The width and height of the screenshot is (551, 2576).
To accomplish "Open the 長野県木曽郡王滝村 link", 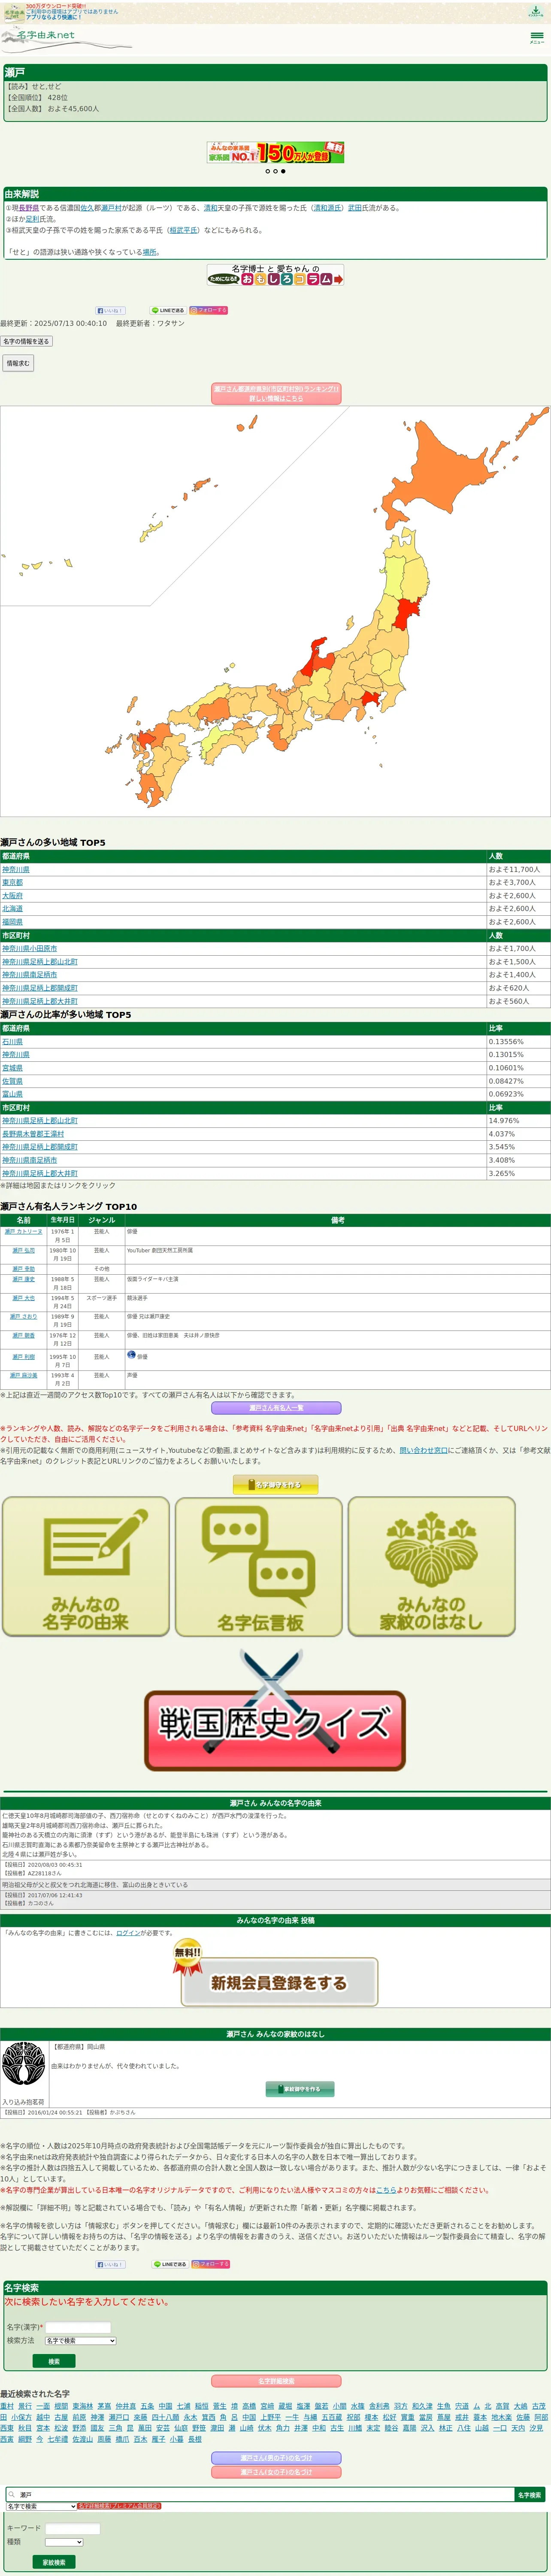I will (33, 1133).
